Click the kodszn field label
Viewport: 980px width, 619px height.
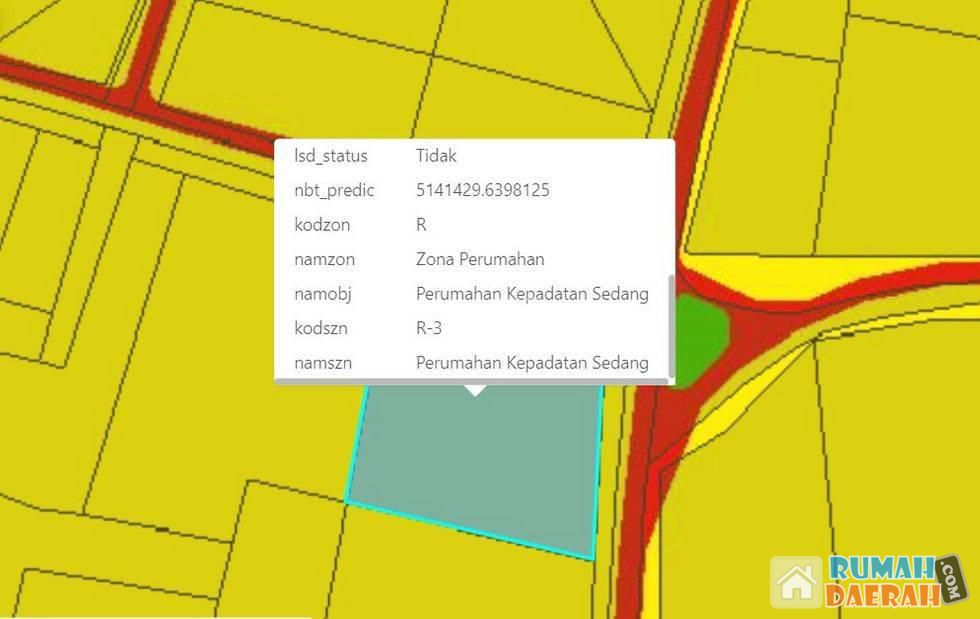(x=321, y=328)
